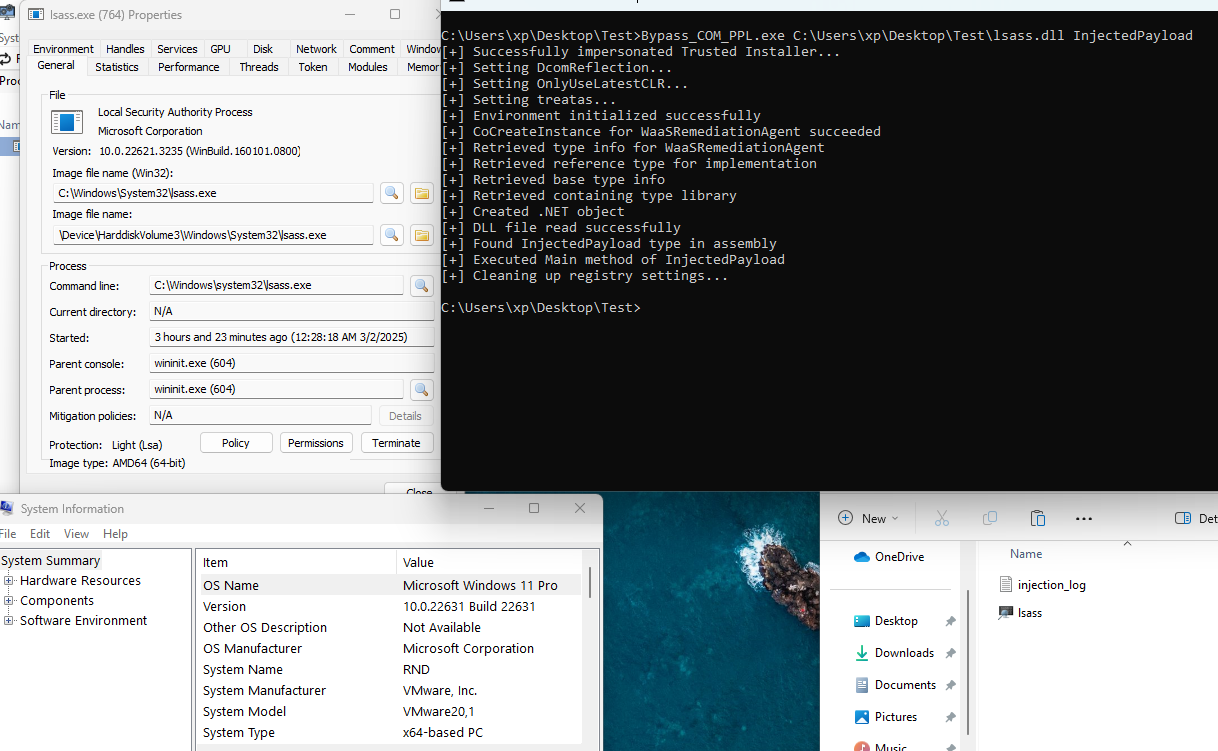Click the Paste clipboard icon in Explorer
The width and height of the screenshot is (1218, 751).
(x=1038, y=518)
